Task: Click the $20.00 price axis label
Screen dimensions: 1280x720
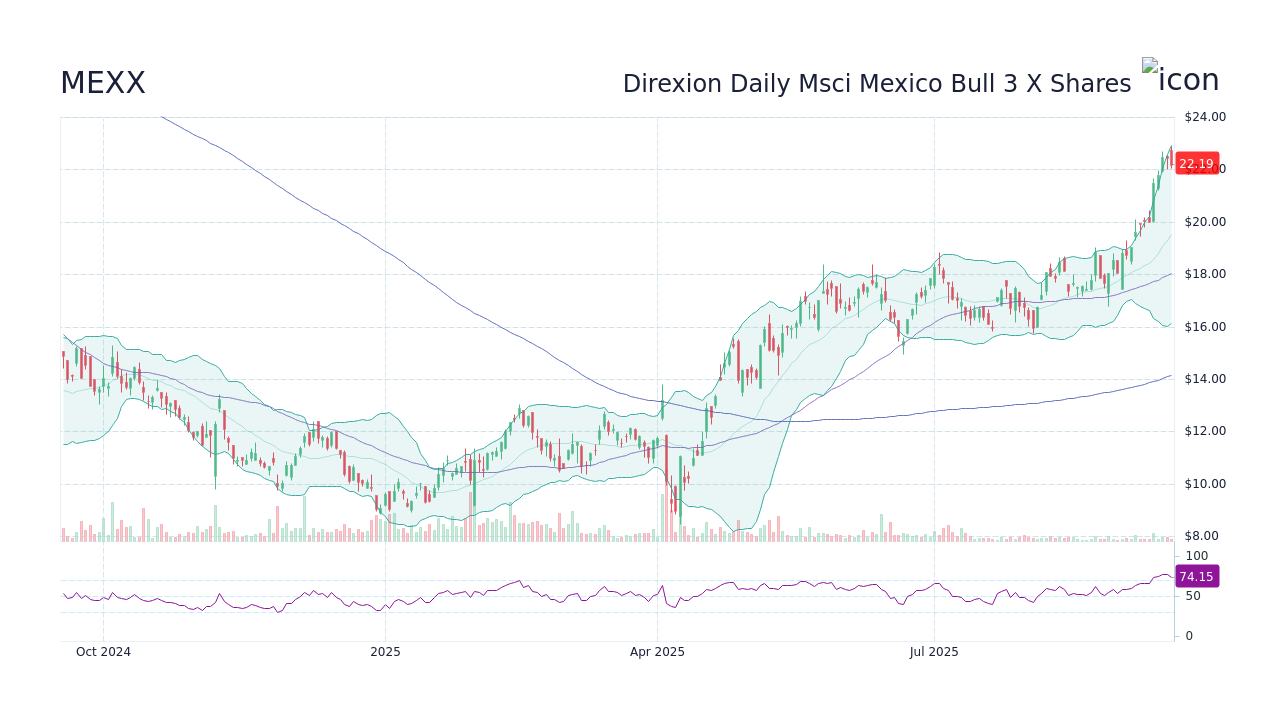Action: pos(1205,222)
